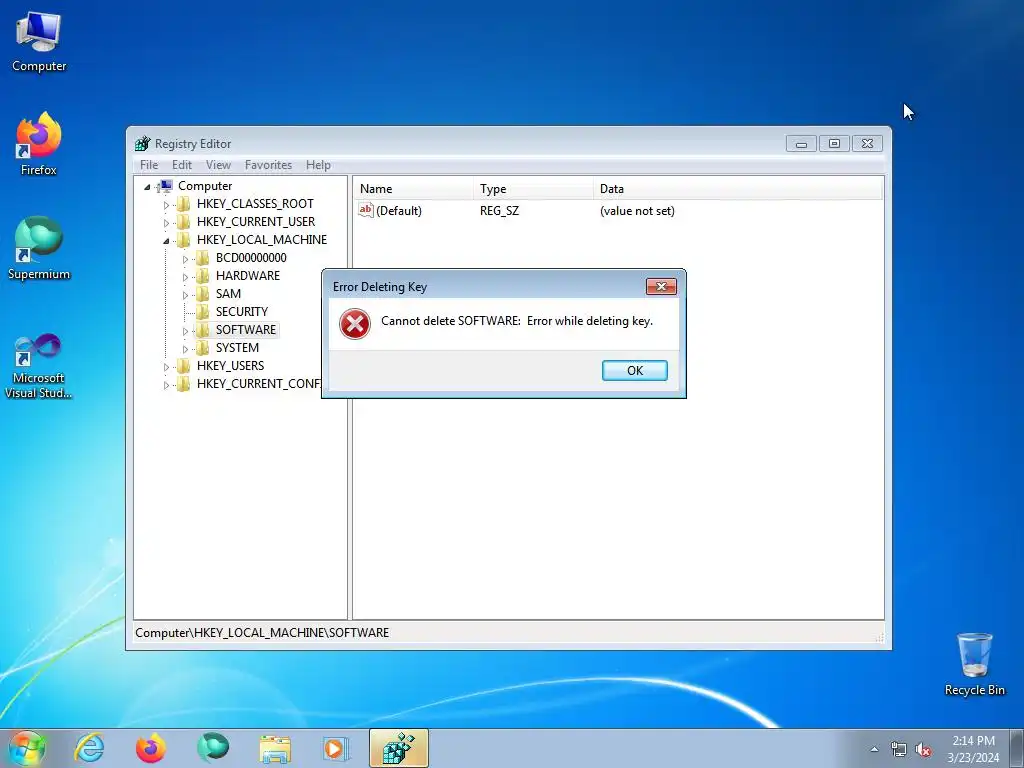Image resolution: width=1024 pixels, height=768 pixels.
Task: Select the HARDWARE folder icon
Action: pyautogui.click(x=203, y=276)
